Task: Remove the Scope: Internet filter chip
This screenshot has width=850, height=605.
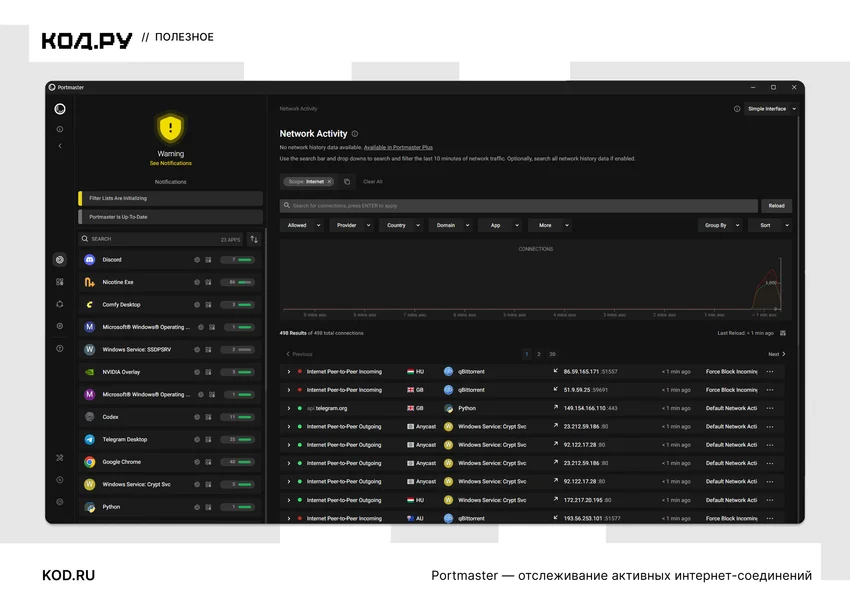Action: (x=329, y=182)
